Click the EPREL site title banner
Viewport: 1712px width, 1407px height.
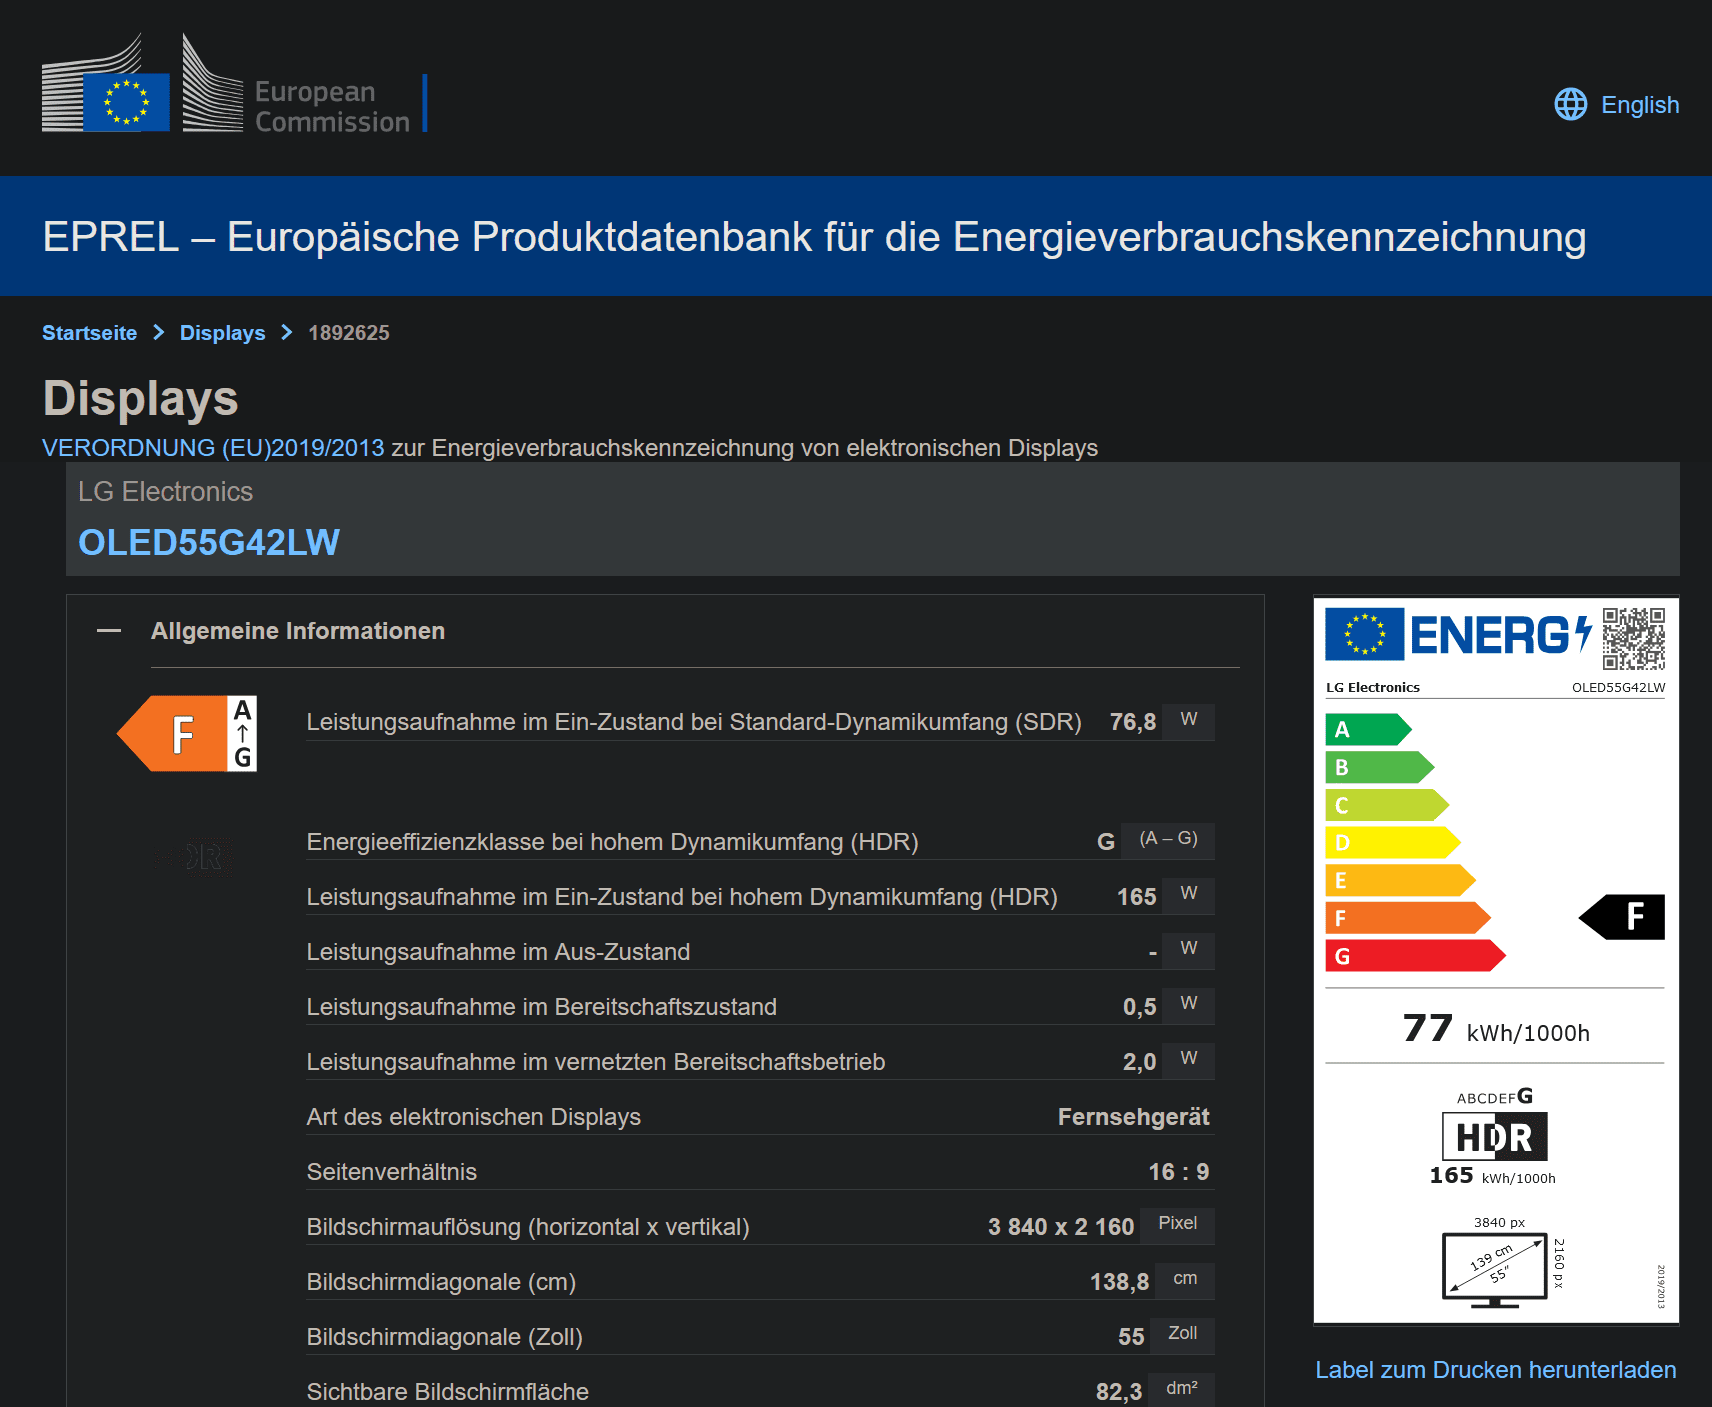[x=814, y=237]
